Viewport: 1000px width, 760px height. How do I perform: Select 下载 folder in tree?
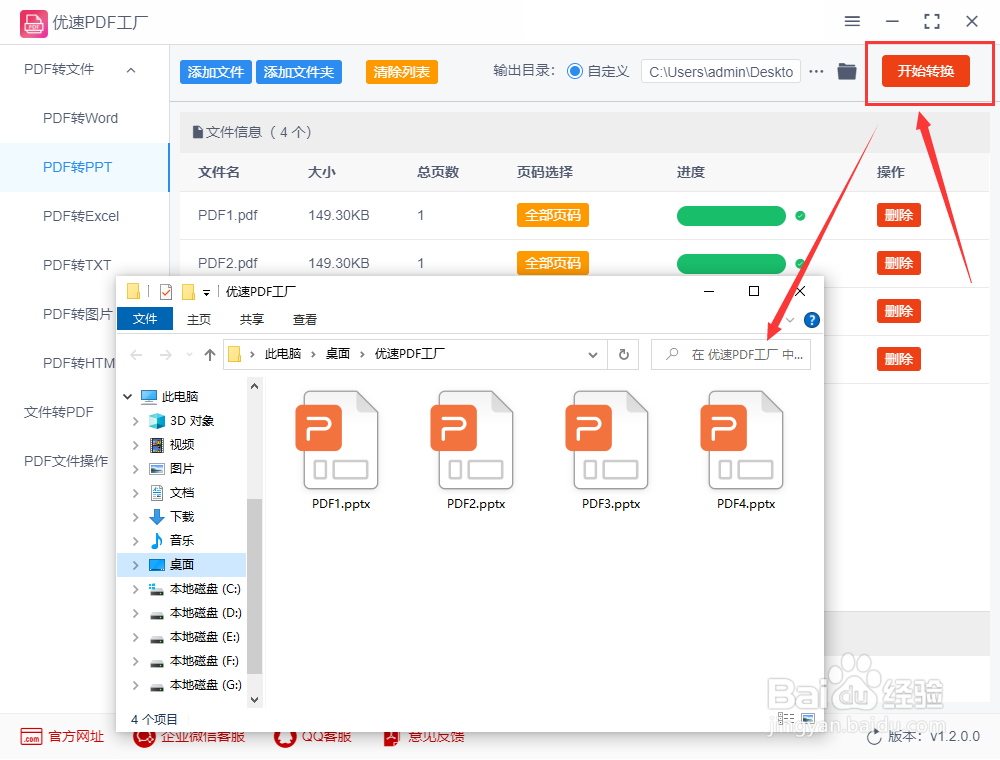(182, 516)
